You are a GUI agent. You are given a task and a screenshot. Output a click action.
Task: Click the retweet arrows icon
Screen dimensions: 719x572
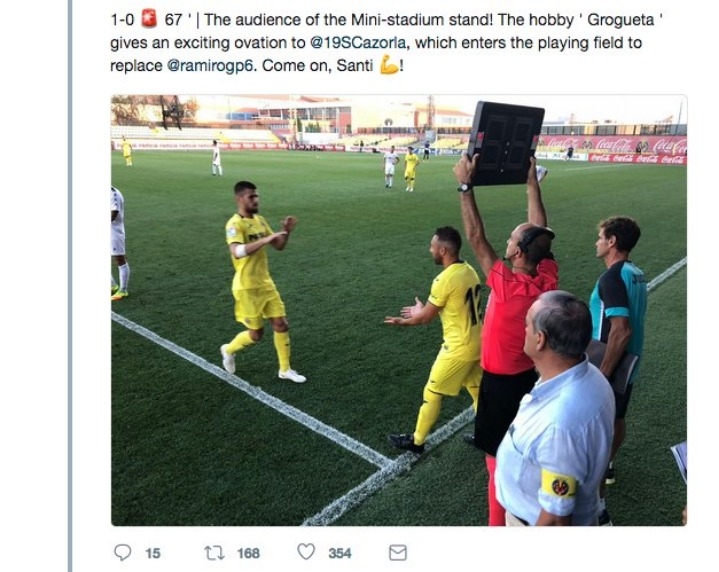tap(214, 552)
